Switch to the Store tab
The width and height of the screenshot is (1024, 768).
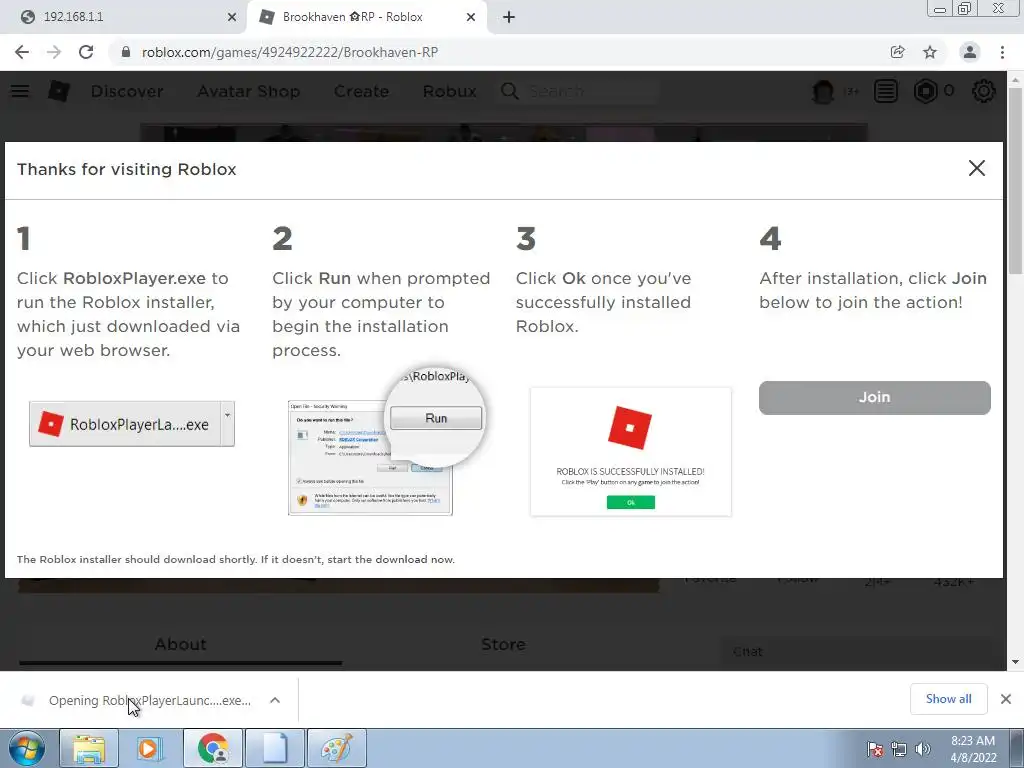[x=503, y=645]
